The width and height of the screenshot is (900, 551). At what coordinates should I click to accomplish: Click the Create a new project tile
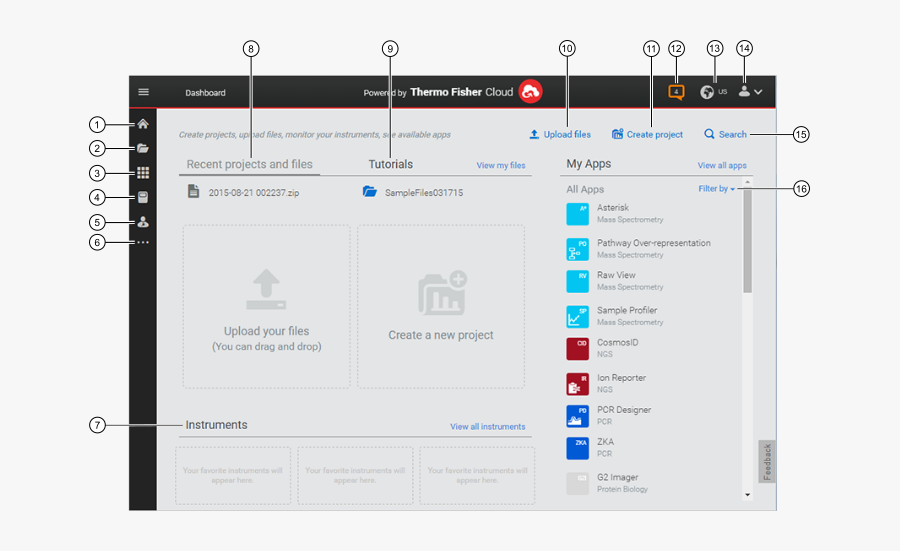click(441, 306)
